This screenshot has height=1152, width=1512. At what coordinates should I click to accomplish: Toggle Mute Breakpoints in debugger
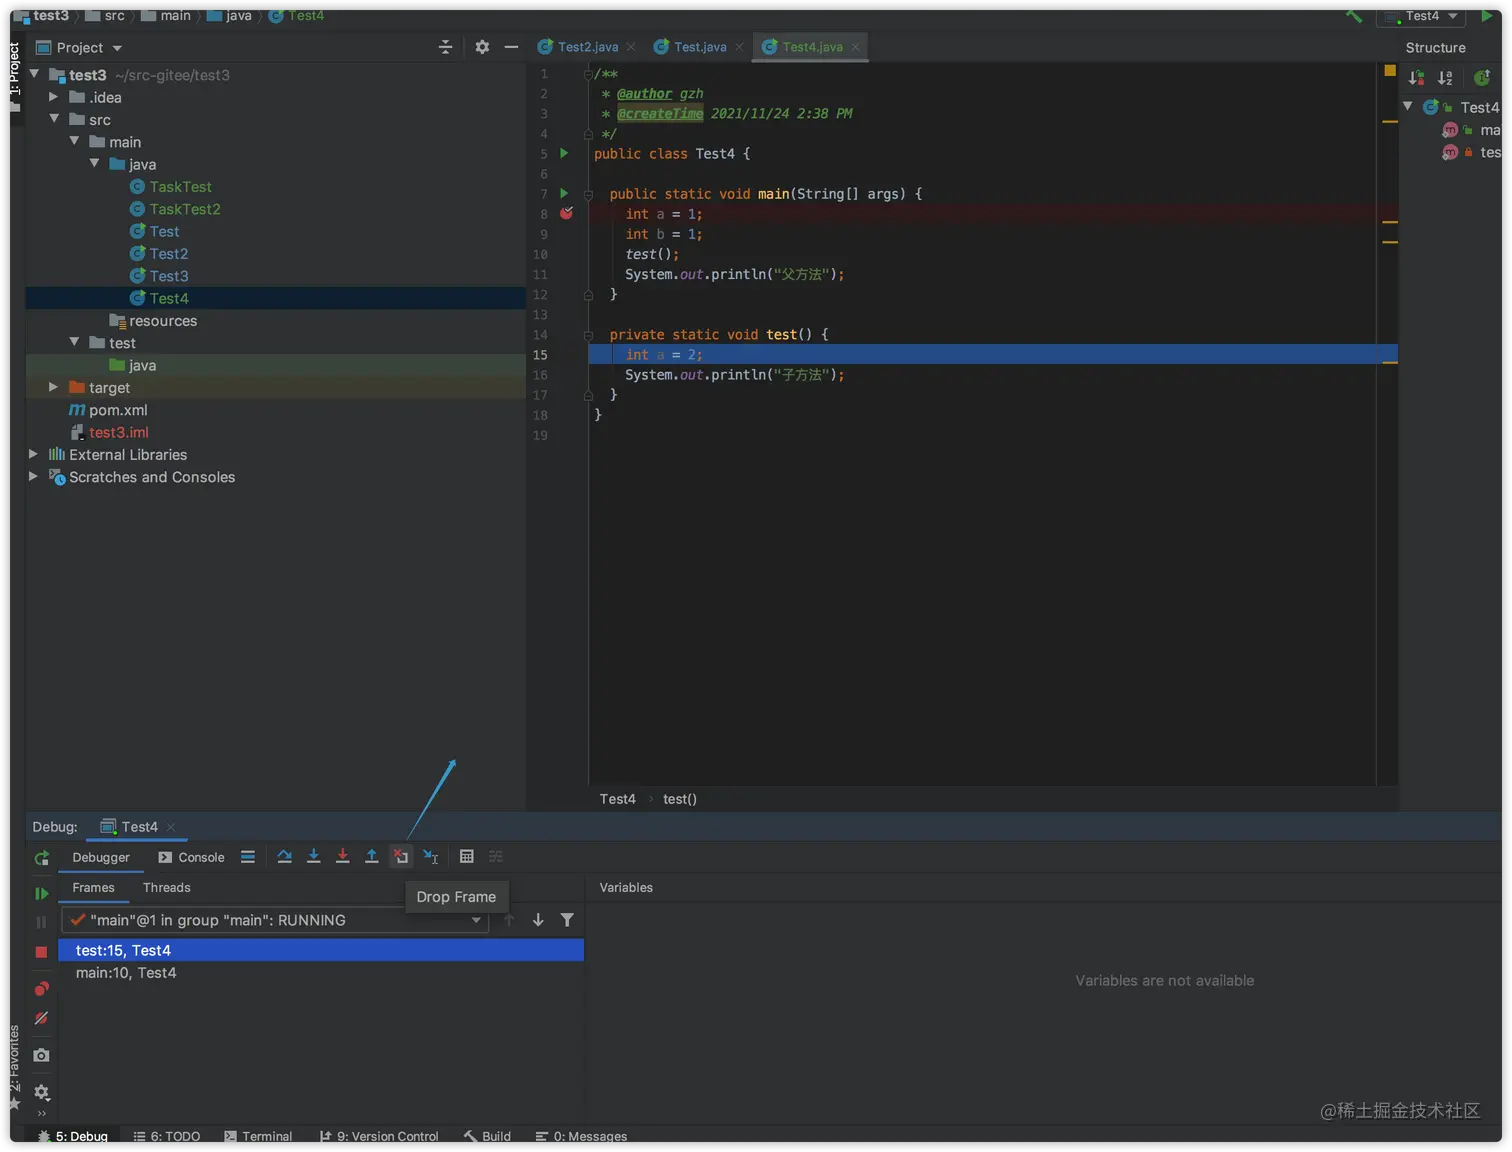[x=41, y=1018]
